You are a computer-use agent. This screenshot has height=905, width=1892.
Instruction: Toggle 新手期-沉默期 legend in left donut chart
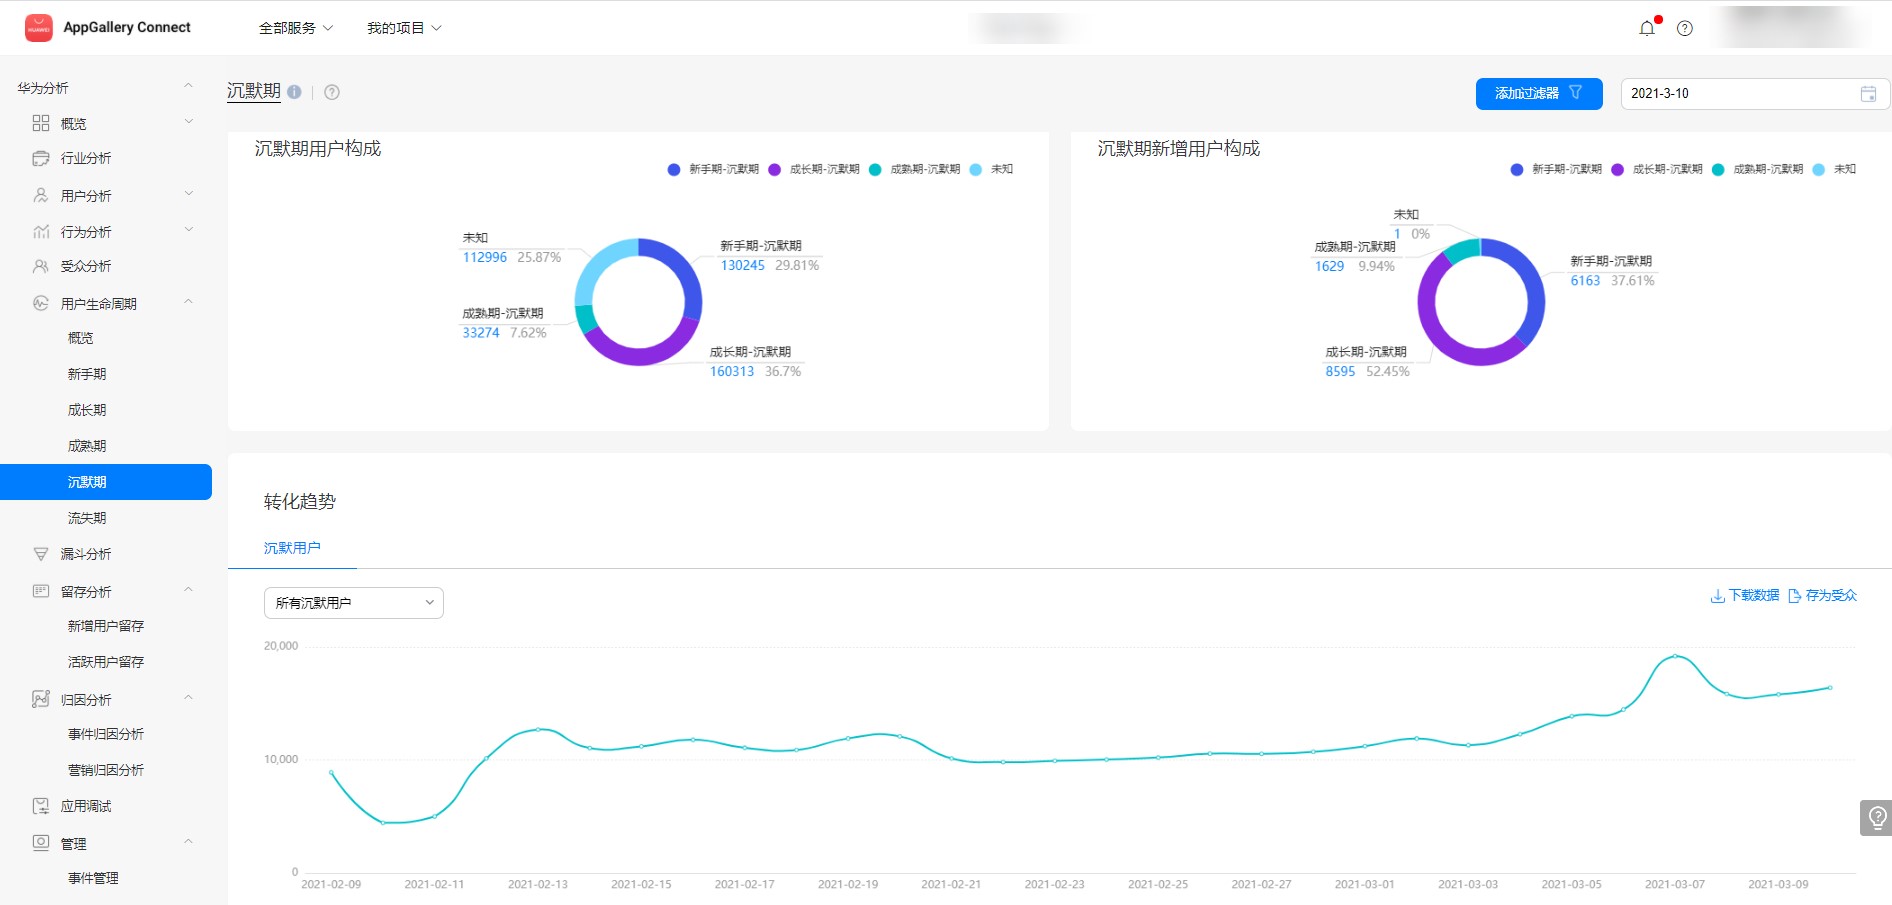pyautogui.click(x=714, y=170)
